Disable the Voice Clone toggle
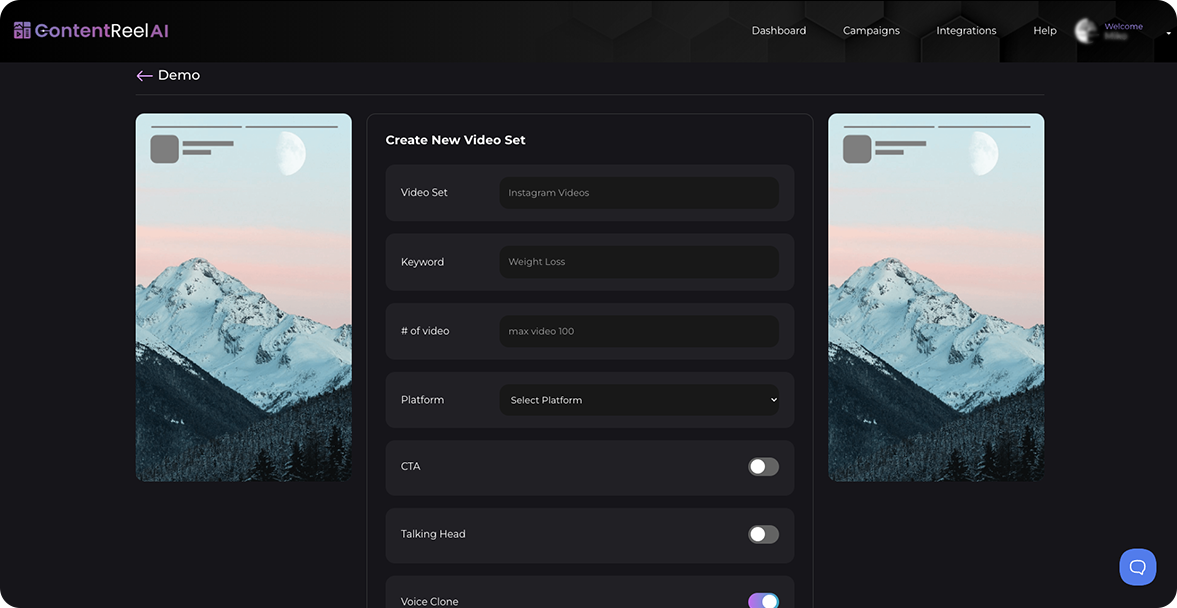The width and height of the screenshot is (1177, 608). tap(762, 600)
